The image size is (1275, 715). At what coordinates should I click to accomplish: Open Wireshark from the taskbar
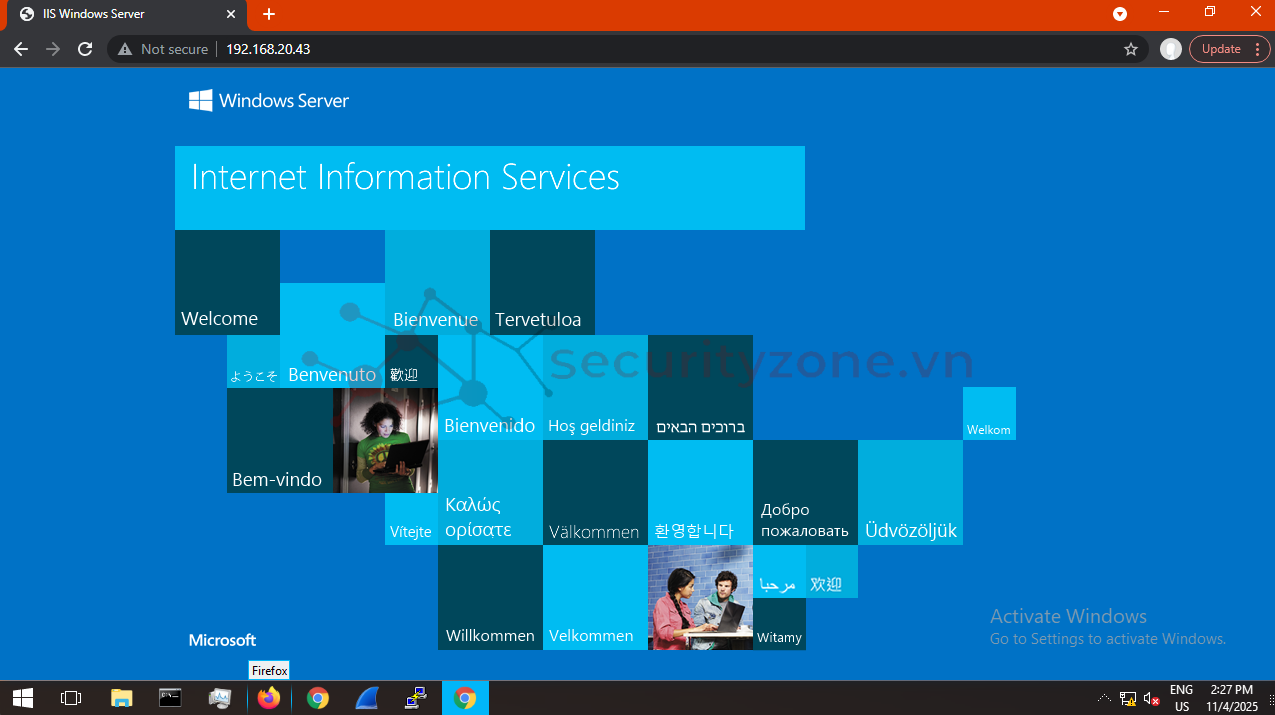(367, 697)
